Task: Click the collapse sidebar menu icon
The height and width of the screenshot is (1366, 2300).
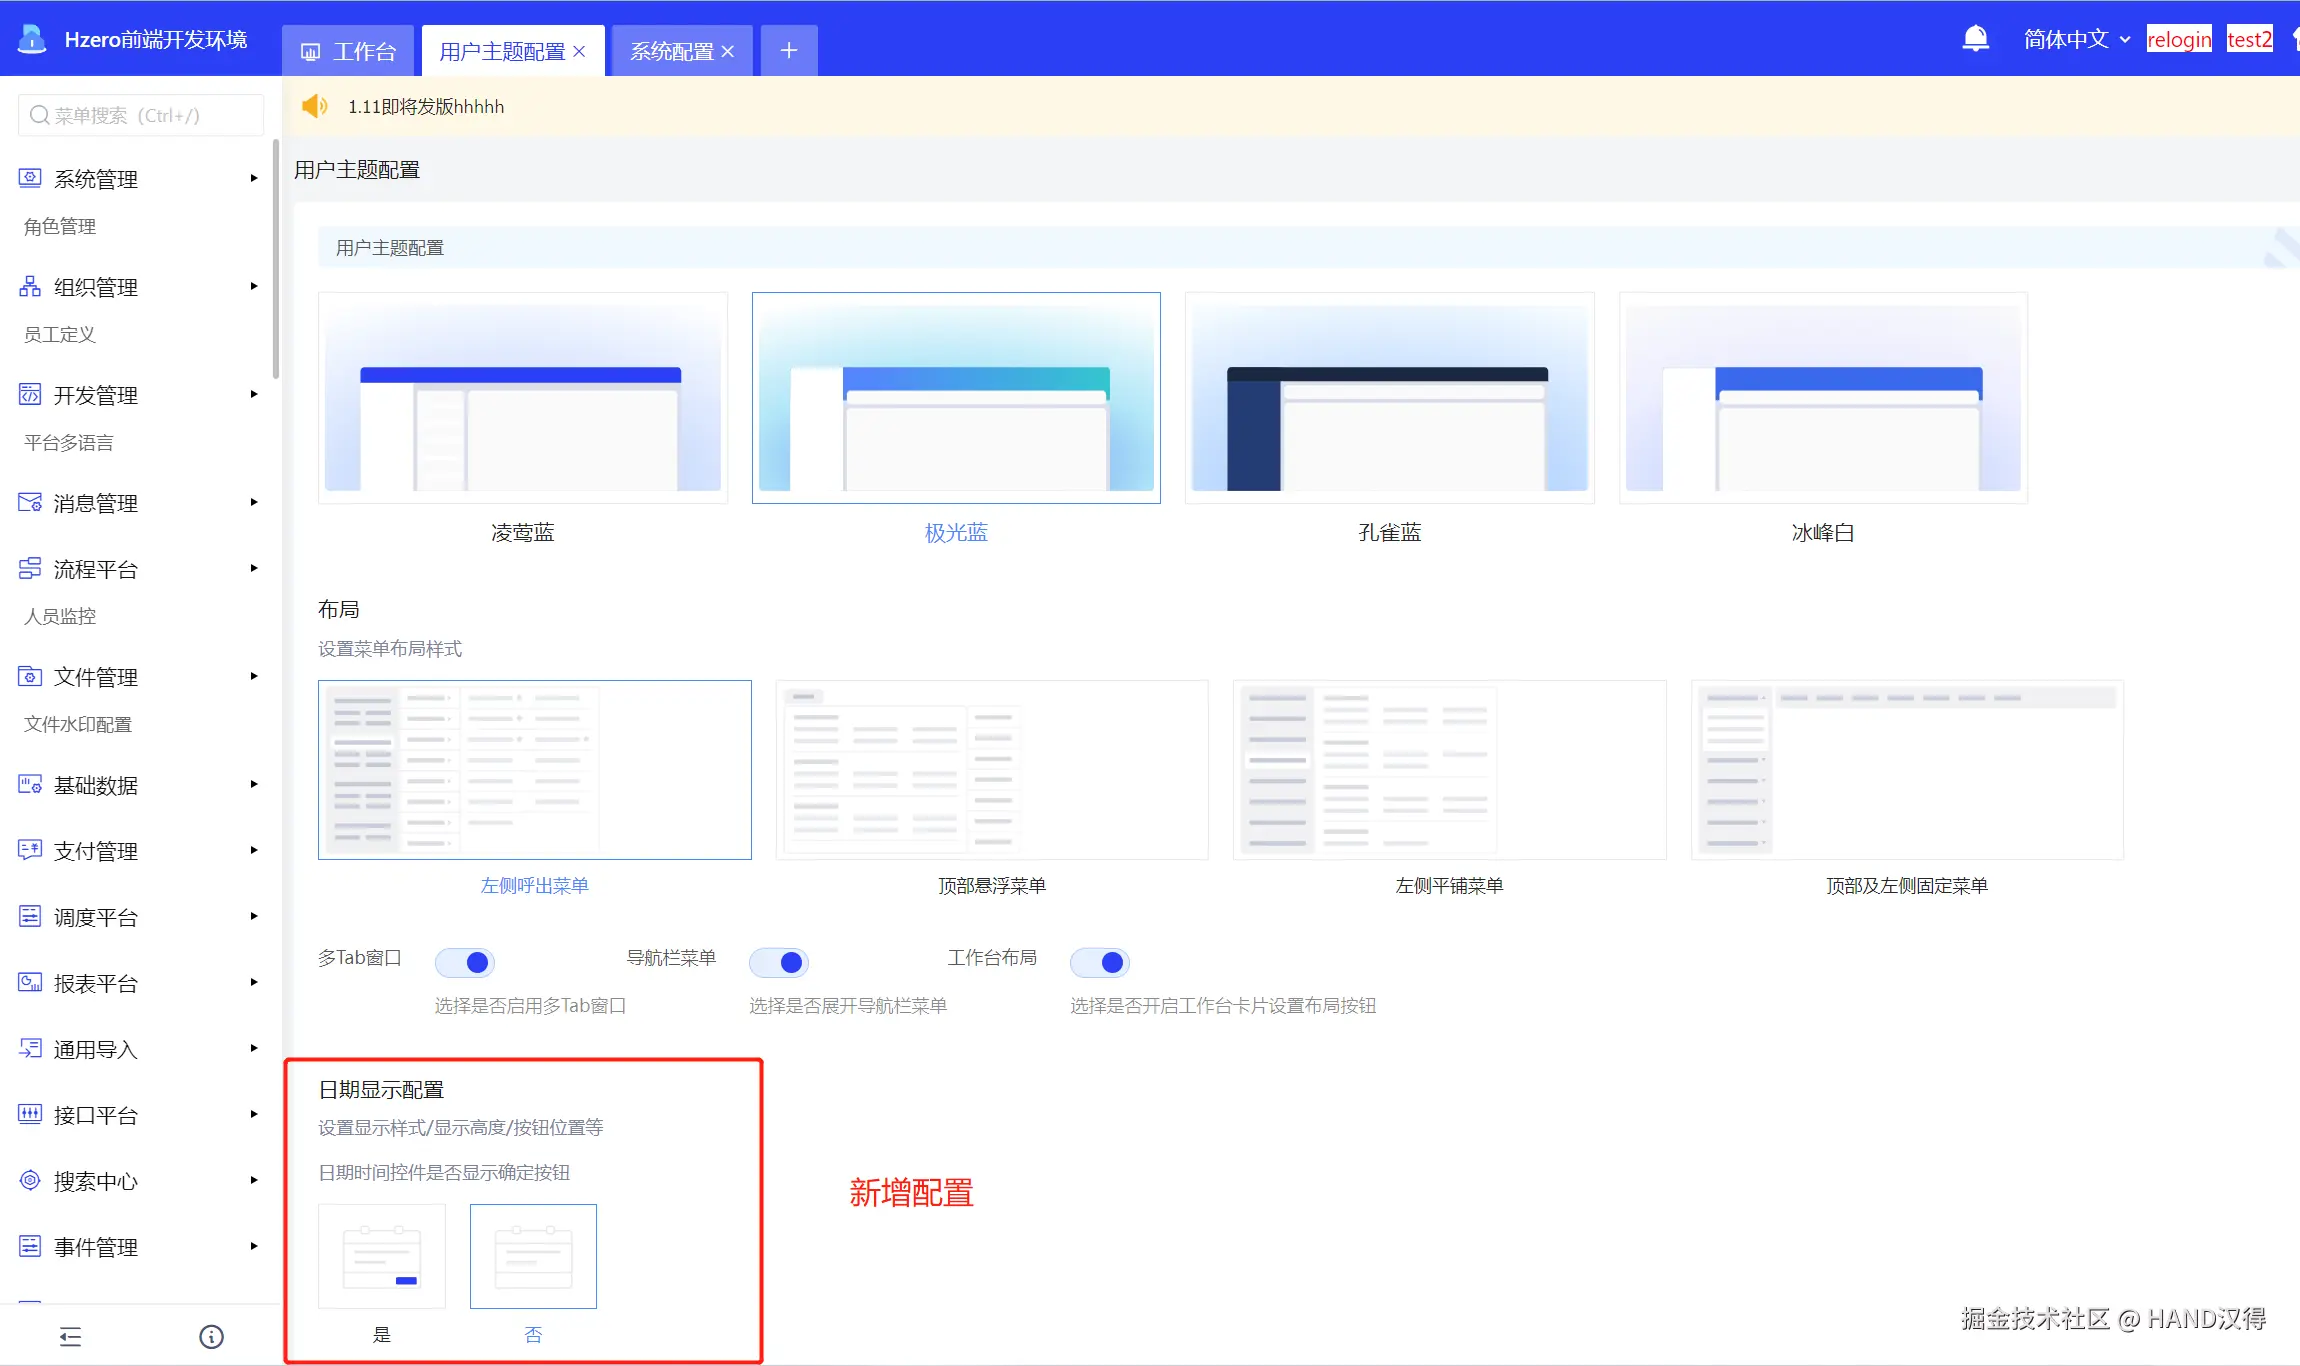Action: click(x=70, y=1337)
